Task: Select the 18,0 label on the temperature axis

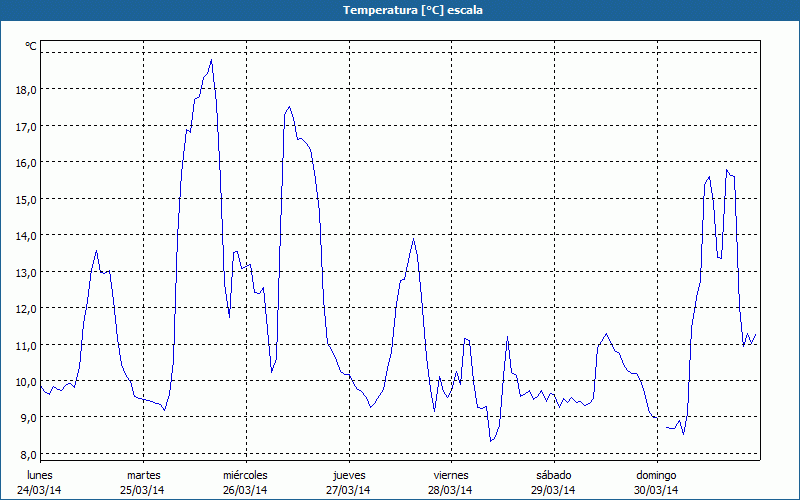Action: coord(26,89)
